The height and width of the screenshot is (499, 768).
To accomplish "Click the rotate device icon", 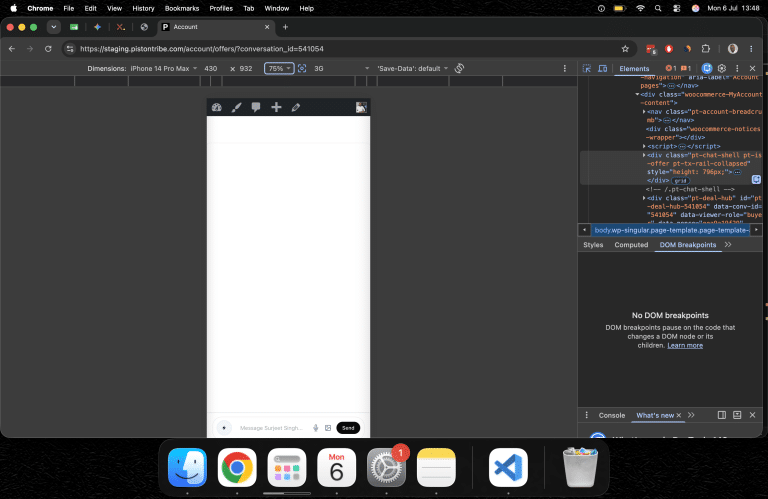I will [459, 68].
